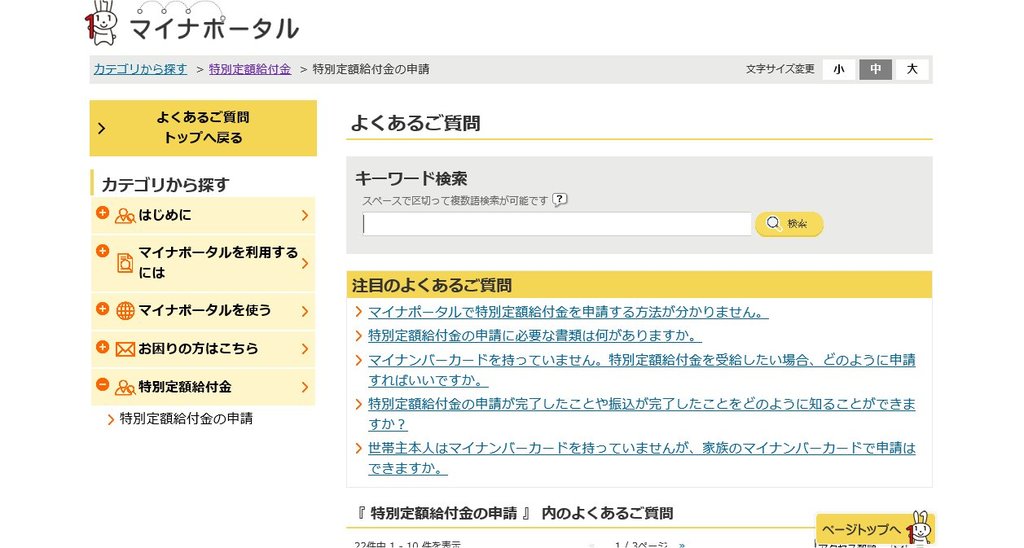Click the people icon beside 特別定額給付金 category

(125, 387)
